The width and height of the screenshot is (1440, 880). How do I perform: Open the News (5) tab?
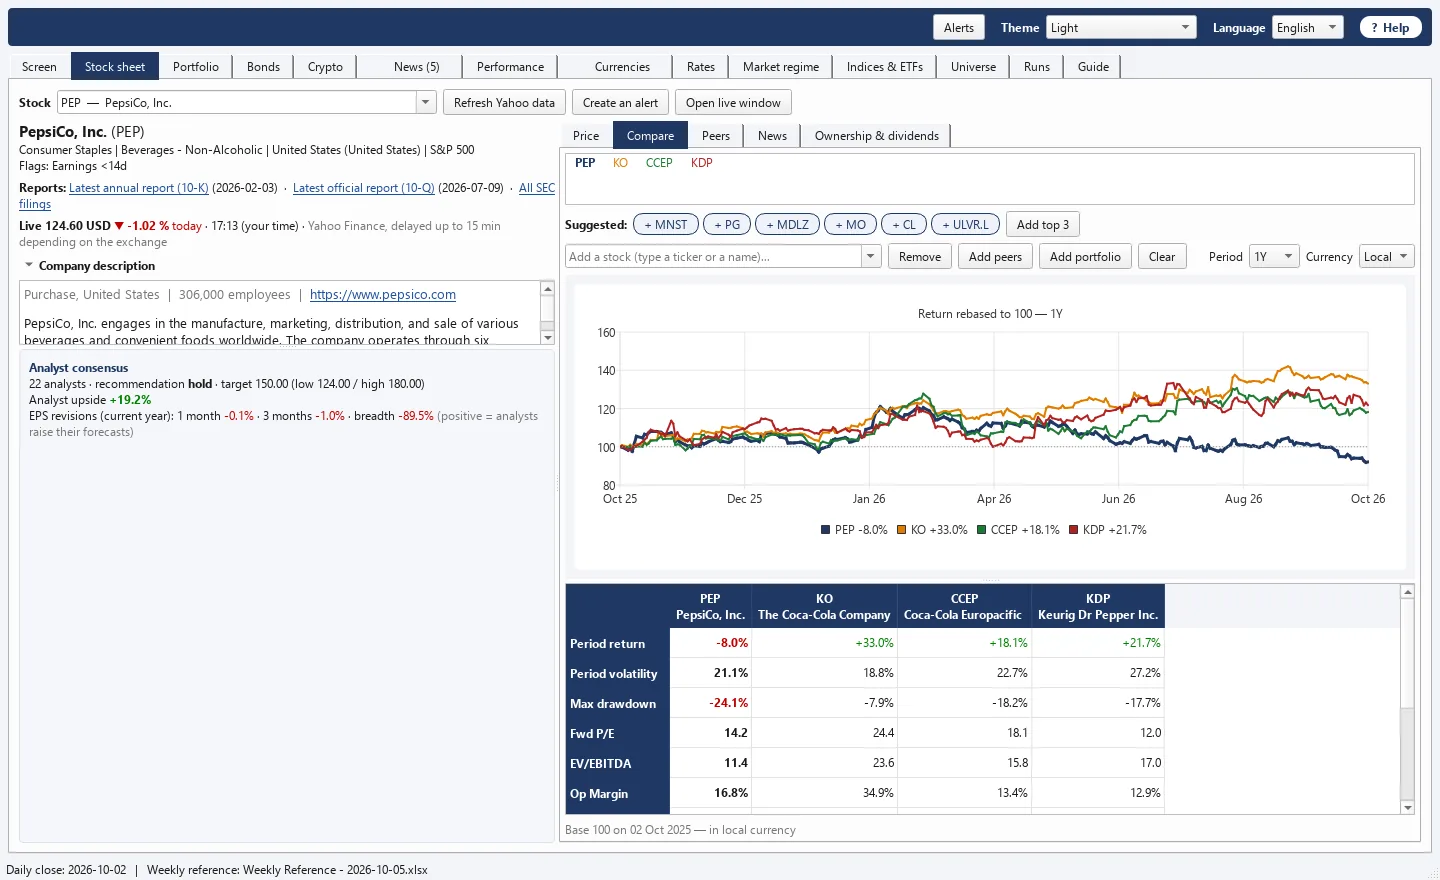pyautogui.click(x=416, y=67)
